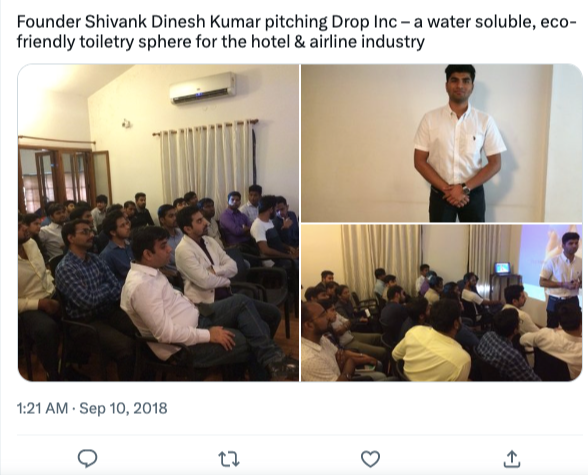
Task: Click the small monitor in presentation photo
Action: pos(502,268)
